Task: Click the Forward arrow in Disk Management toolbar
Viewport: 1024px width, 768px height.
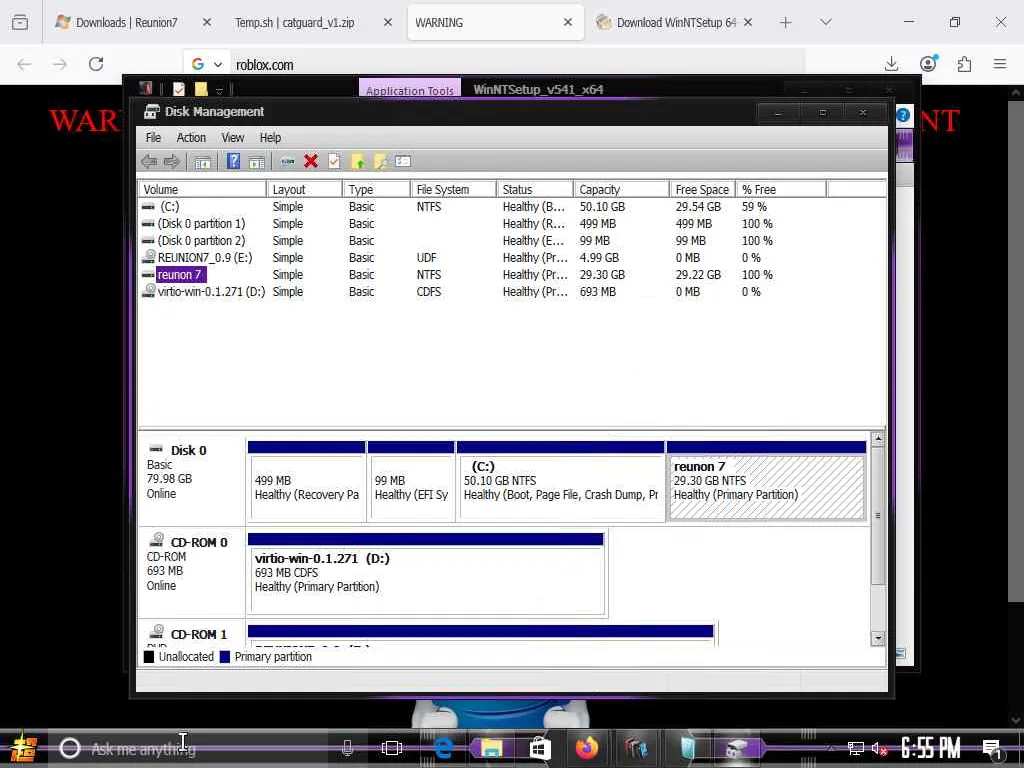Action: 172,161
